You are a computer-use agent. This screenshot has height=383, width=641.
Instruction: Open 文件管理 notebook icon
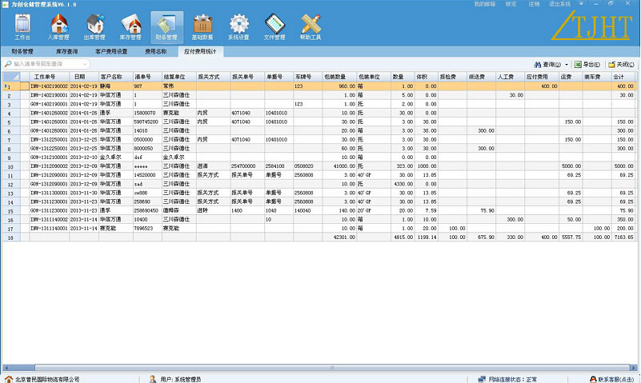pyautogui.click(x=274, y=27)
